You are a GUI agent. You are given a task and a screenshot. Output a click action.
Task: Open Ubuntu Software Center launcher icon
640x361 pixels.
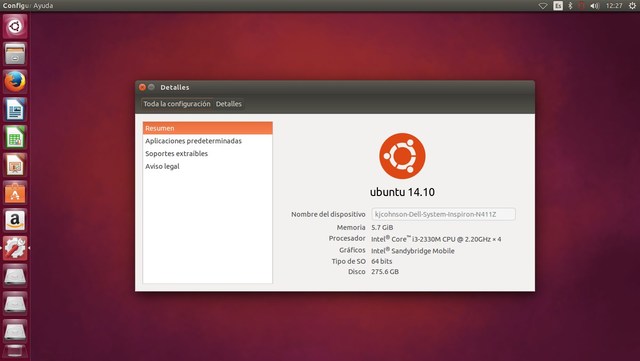point(15,193)
